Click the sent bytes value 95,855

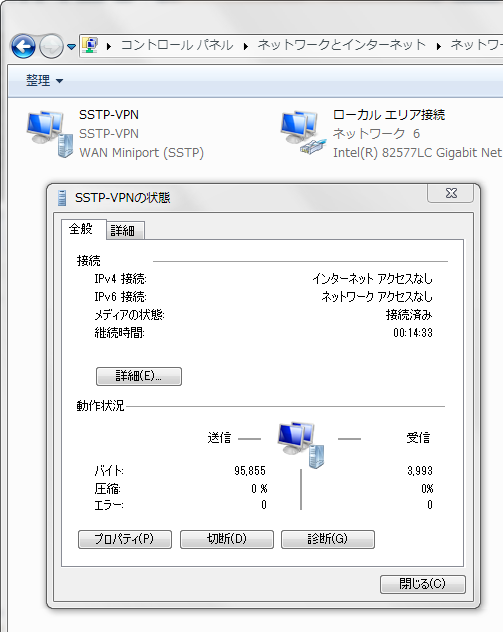250,471
